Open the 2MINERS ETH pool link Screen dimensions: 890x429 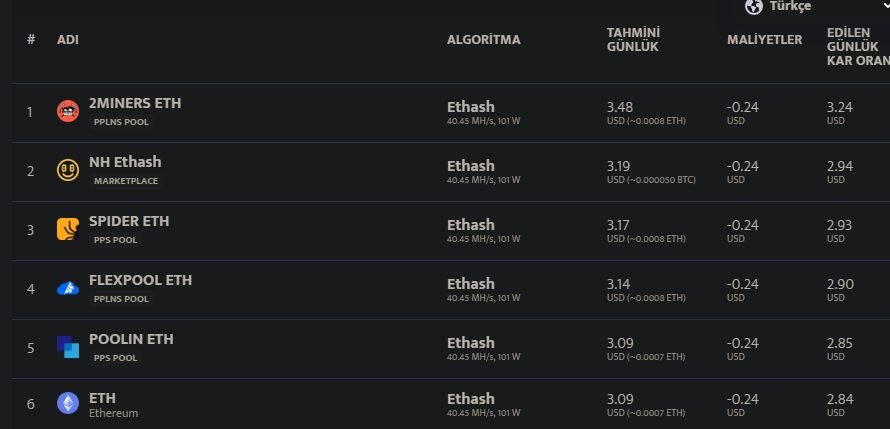[x=135, y=103]
